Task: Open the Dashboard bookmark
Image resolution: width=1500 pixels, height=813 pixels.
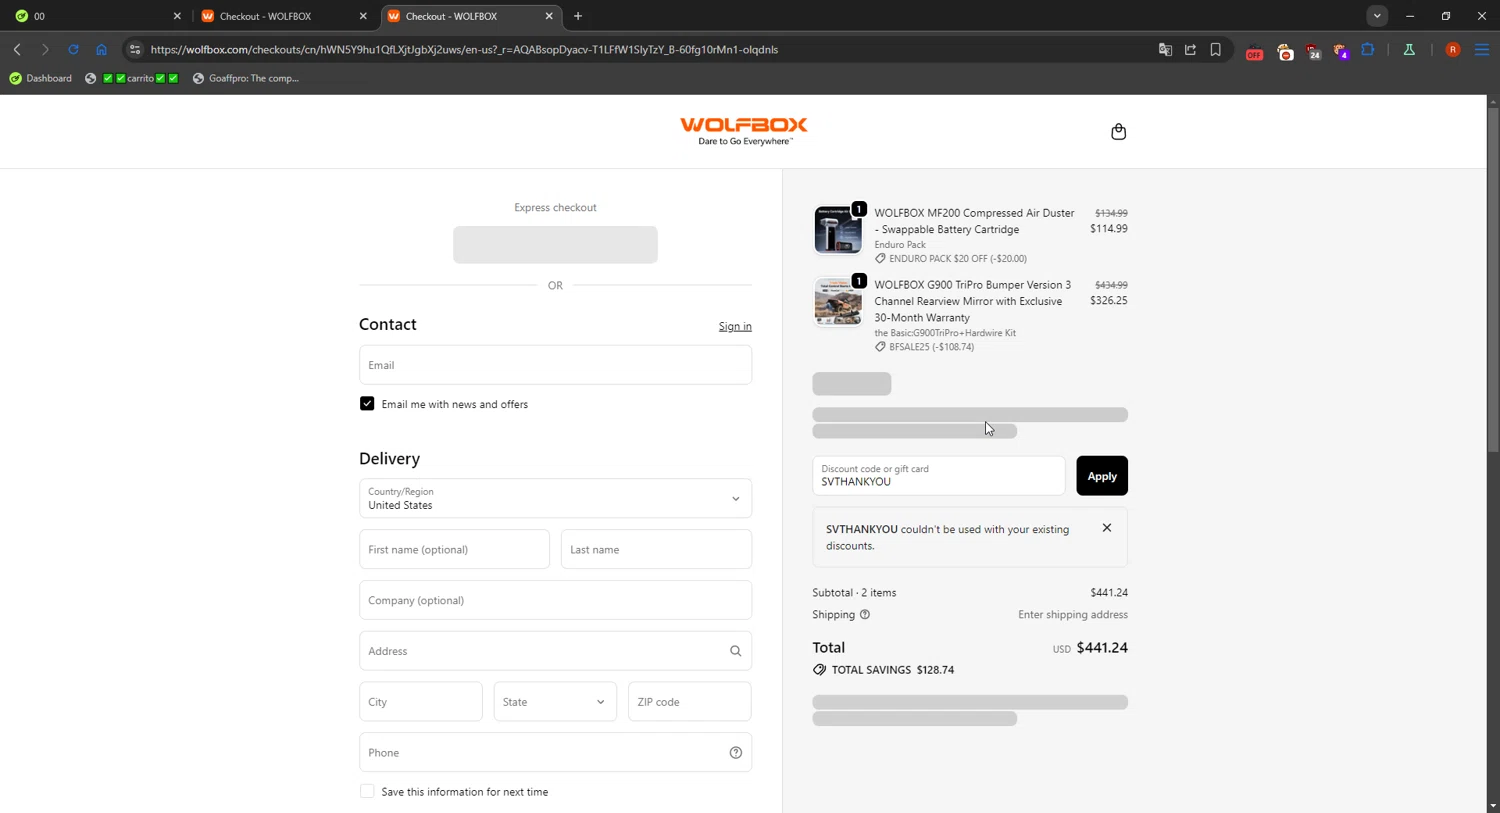Action: click(41, 78)
